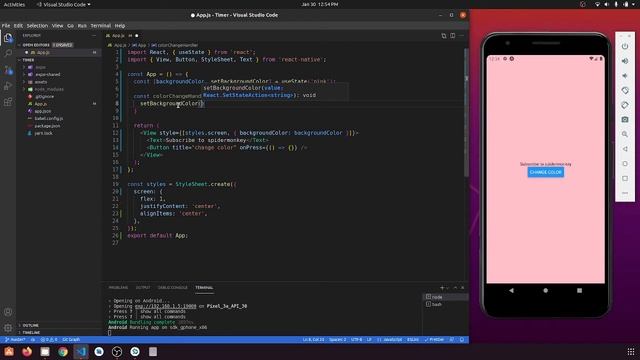Open the Extensions view
Viewport: 640px width, 360px height.
[x=8, y=102]
